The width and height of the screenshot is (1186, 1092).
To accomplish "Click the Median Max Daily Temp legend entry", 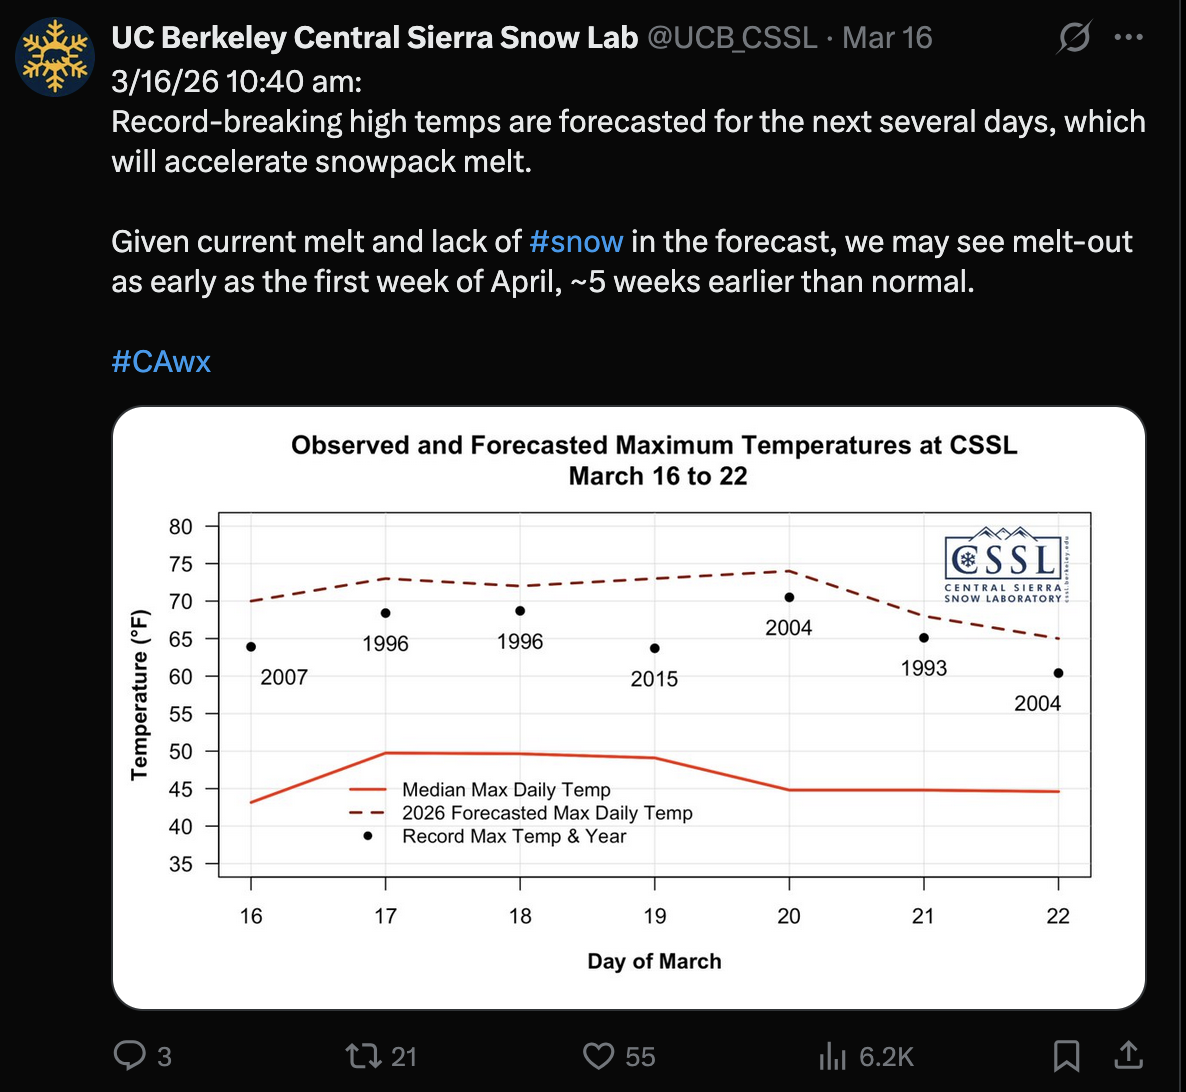I will pos(506,790).
